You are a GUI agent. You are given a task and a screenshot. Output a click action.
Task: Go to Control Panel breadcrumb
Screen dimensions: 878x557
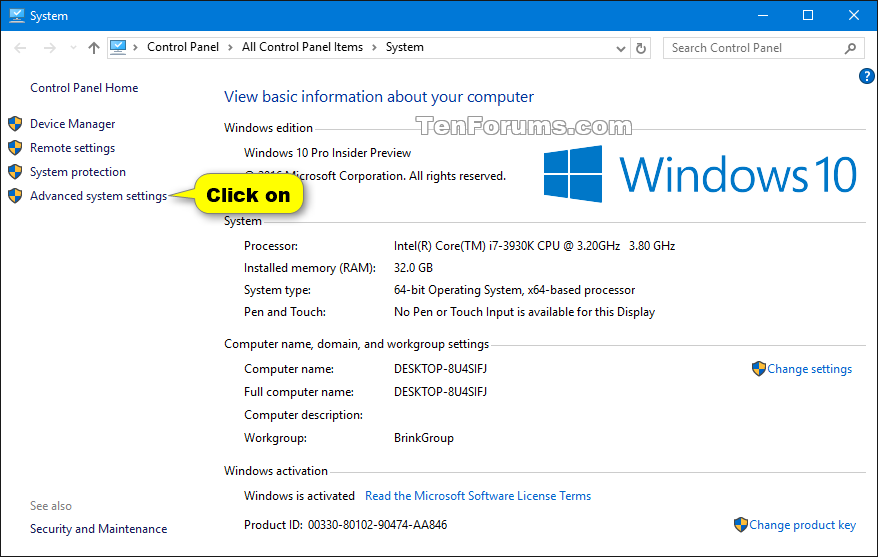(183, 47)
